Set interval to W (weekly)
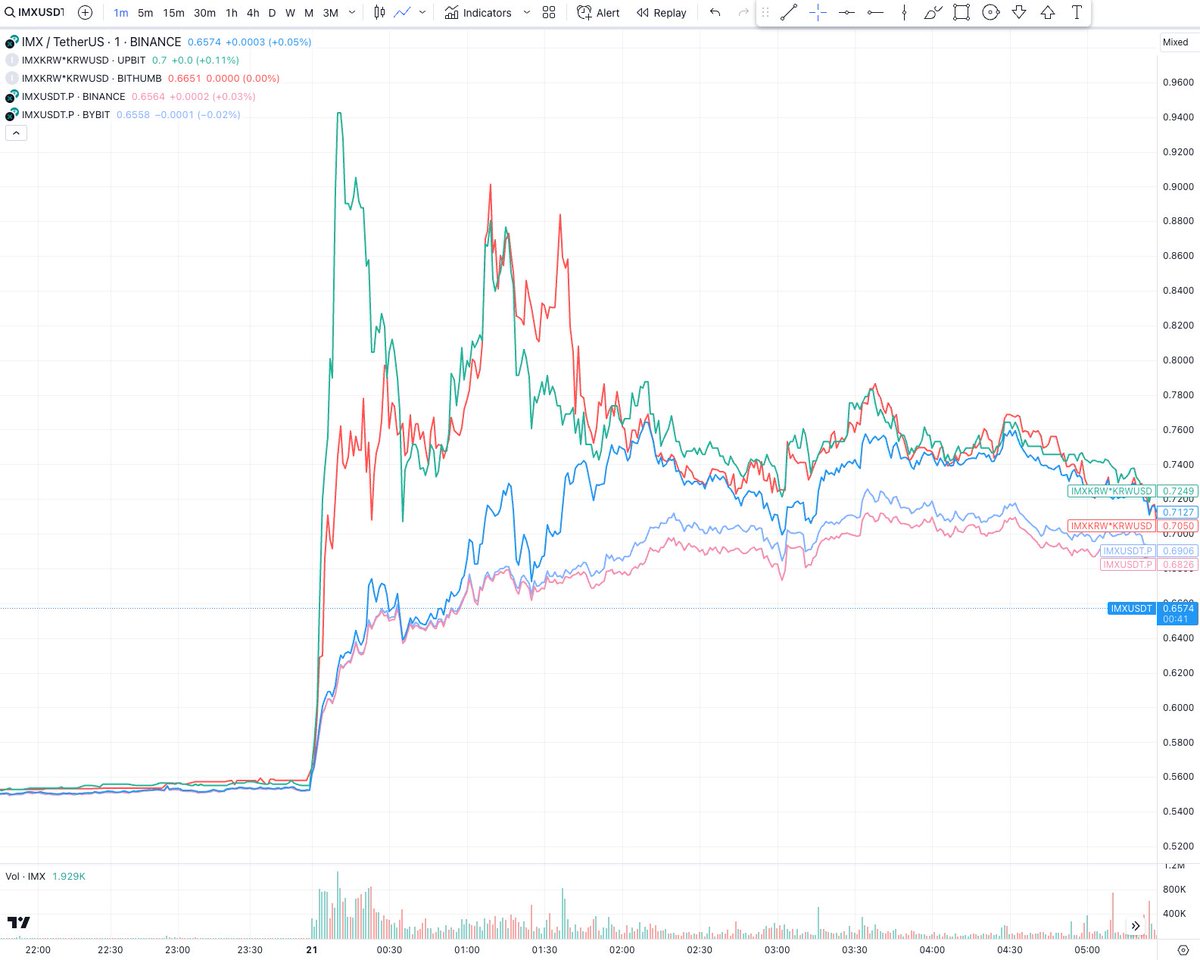Screen dimensions: 1200x960 (290, 13)
